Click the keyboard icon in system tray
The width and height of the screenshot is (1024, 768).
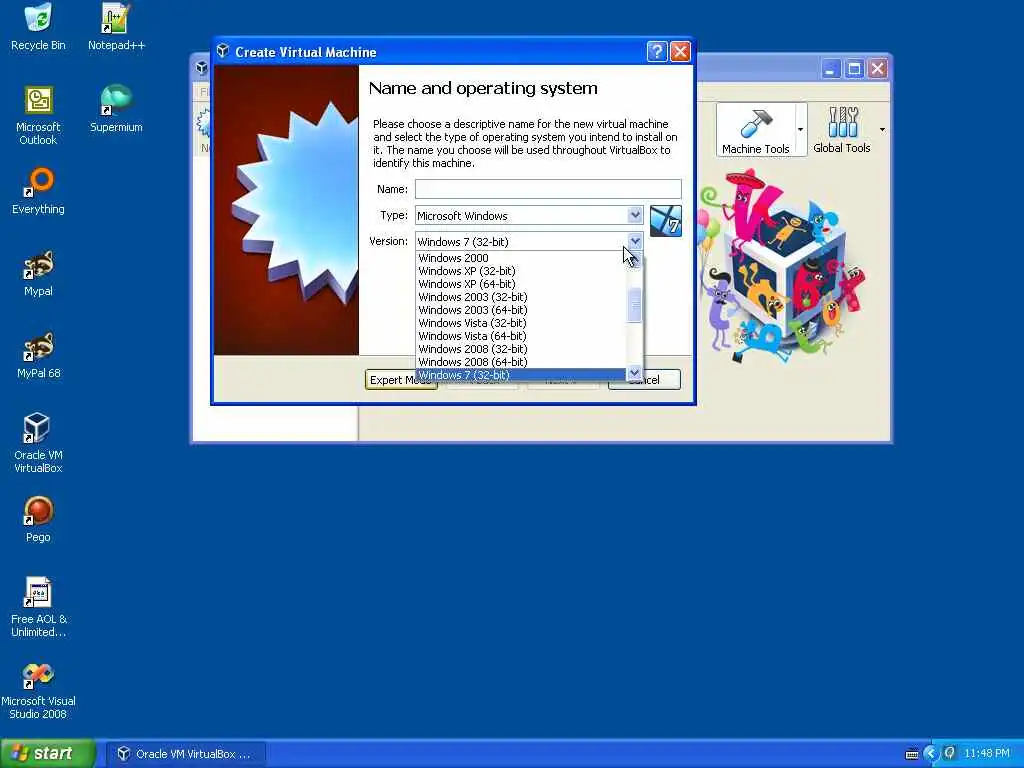click(x=912, y=754)
